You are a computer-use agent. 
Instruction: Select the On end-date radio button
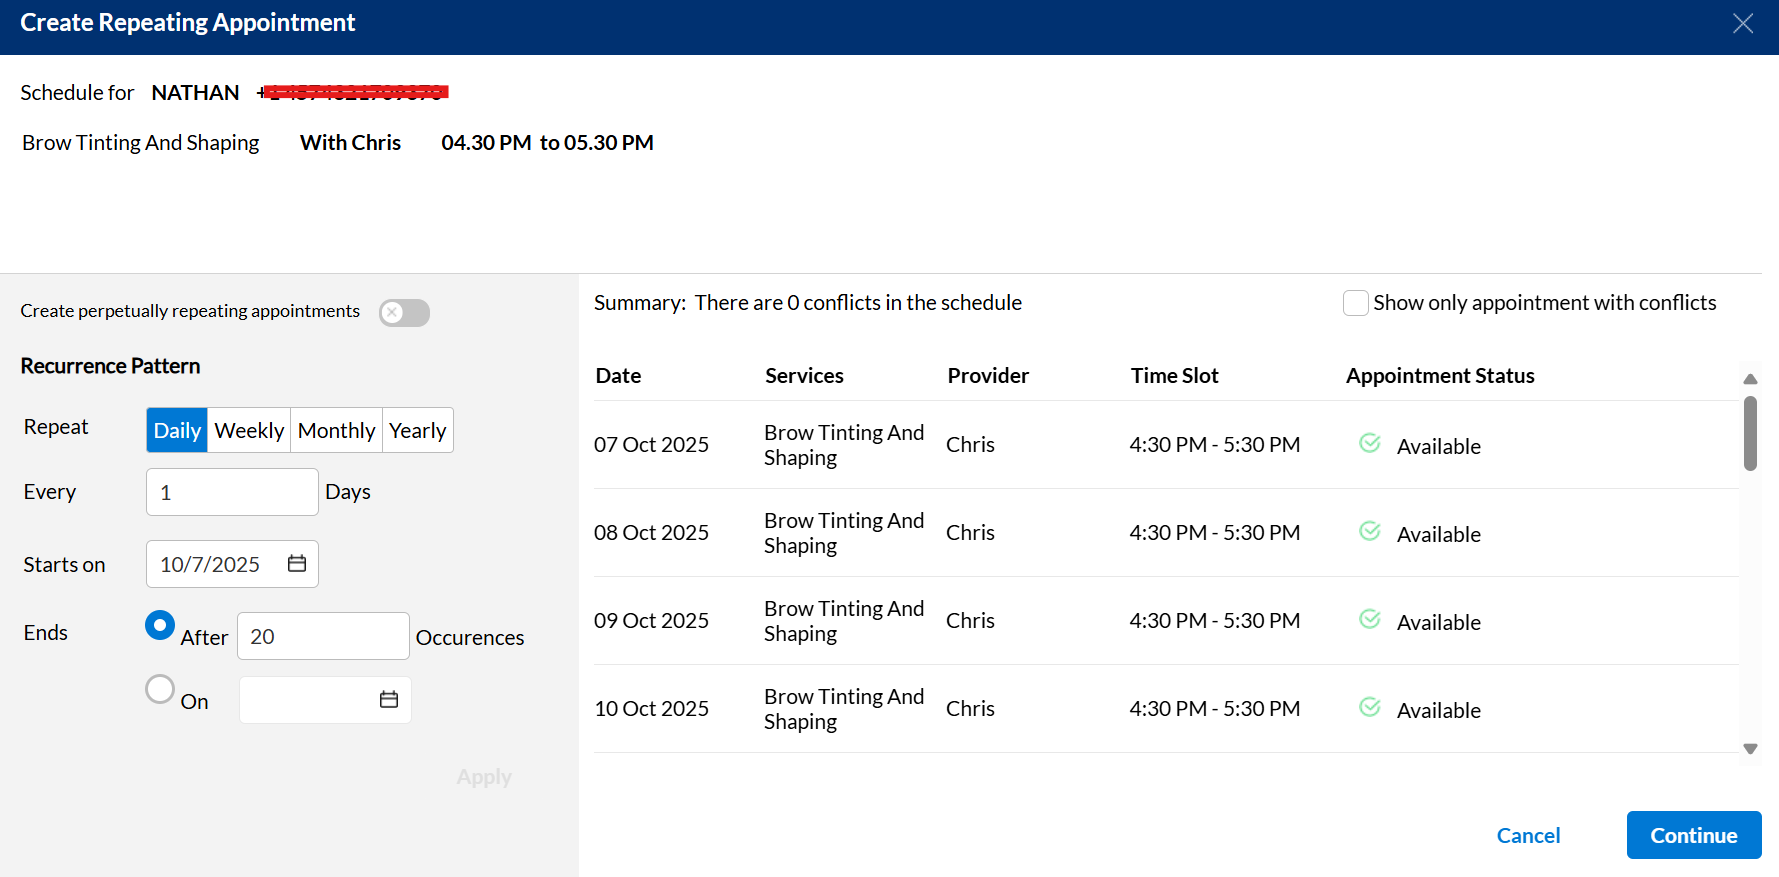160,689
